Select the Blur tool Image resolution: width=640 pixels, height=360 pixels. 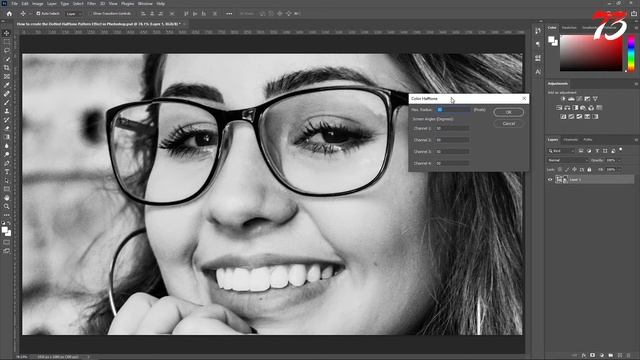(7, 146)
